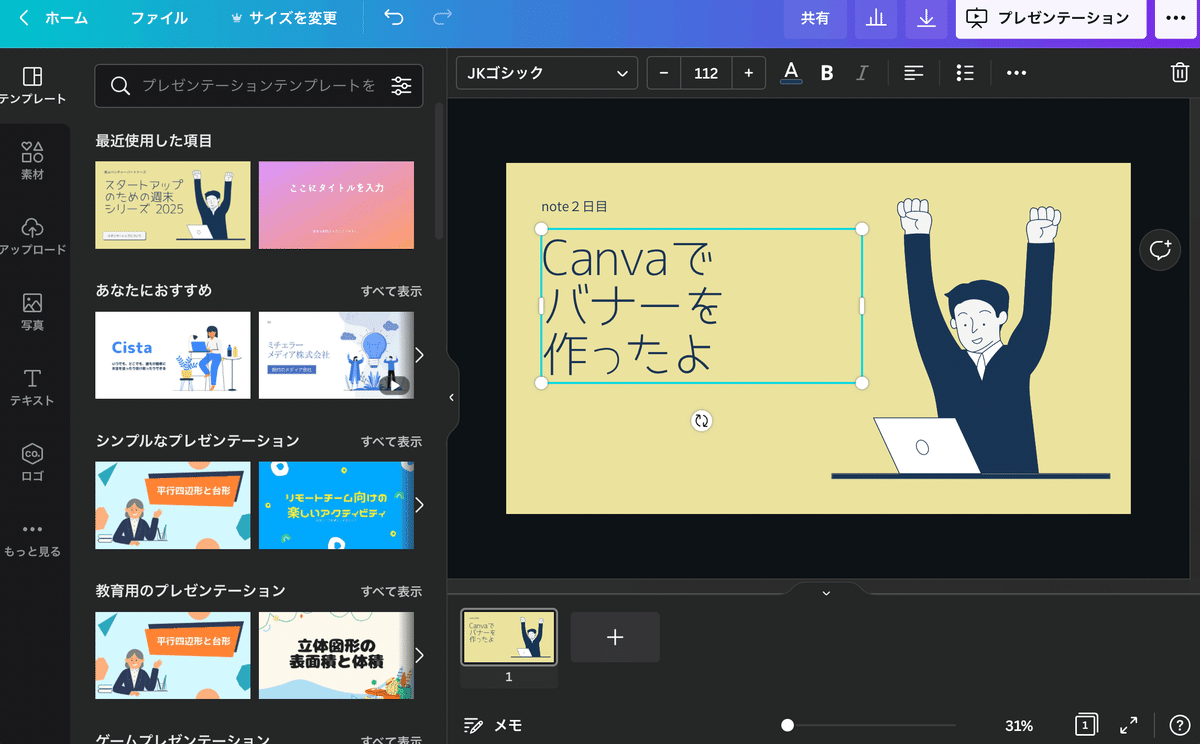
Task: Increase font size with plus button
Action: coord(749,73)
